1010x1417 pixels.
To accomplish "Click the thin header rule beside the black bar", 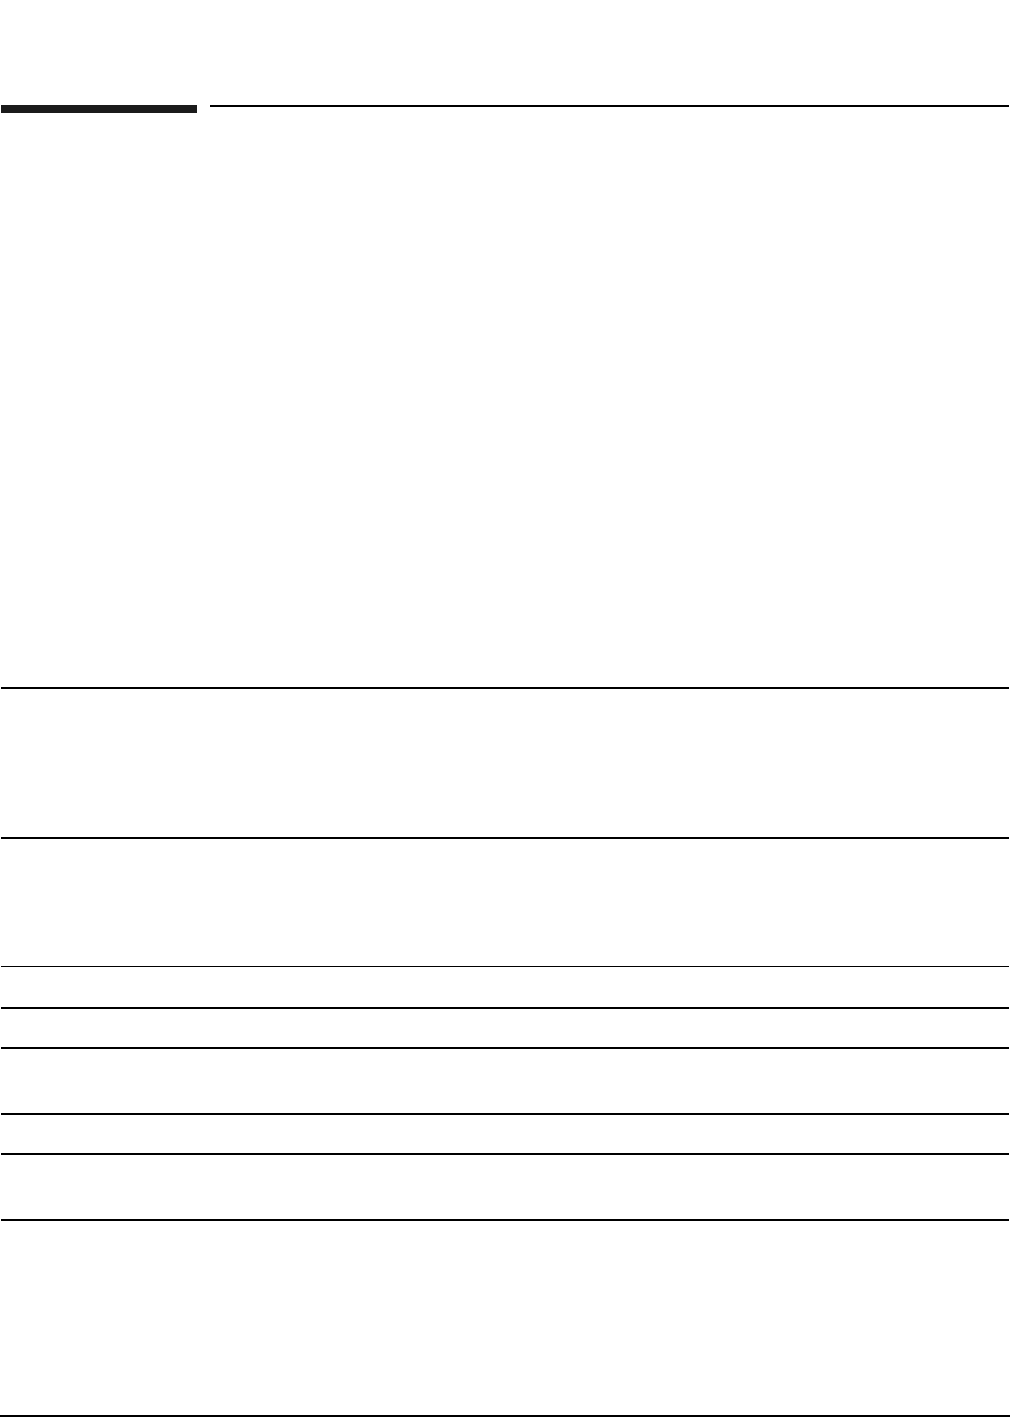I will click(609, 105).
